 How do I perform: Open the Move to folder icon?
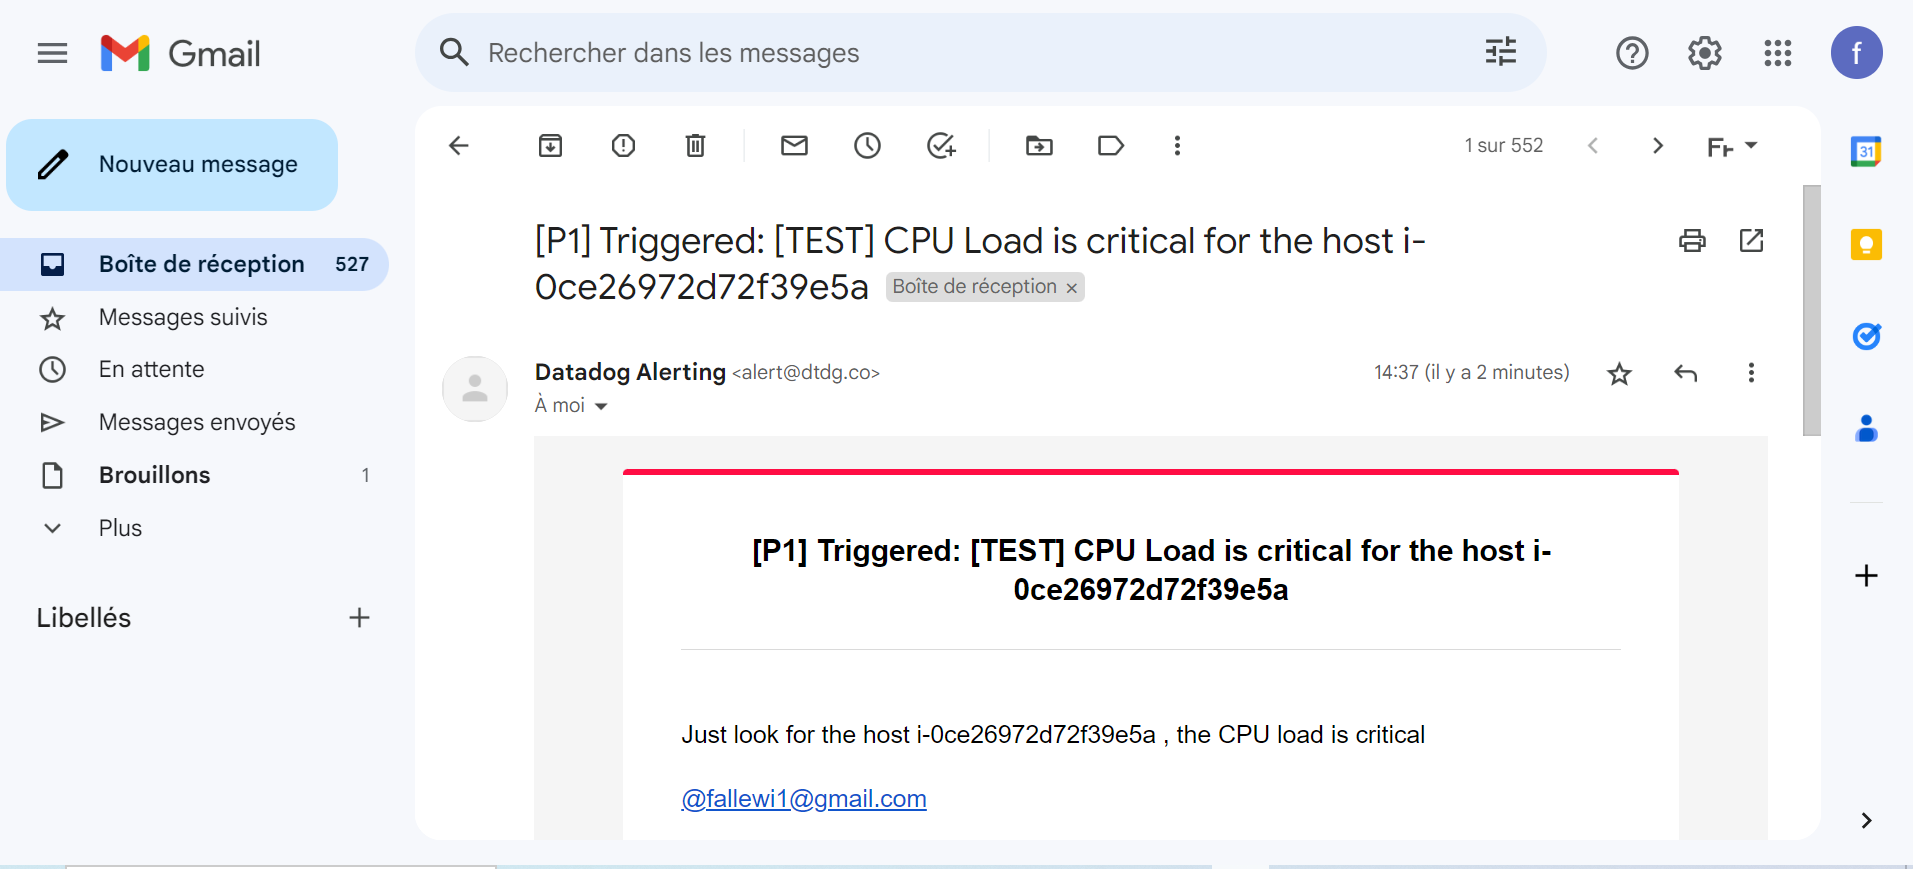[1039, 146]
